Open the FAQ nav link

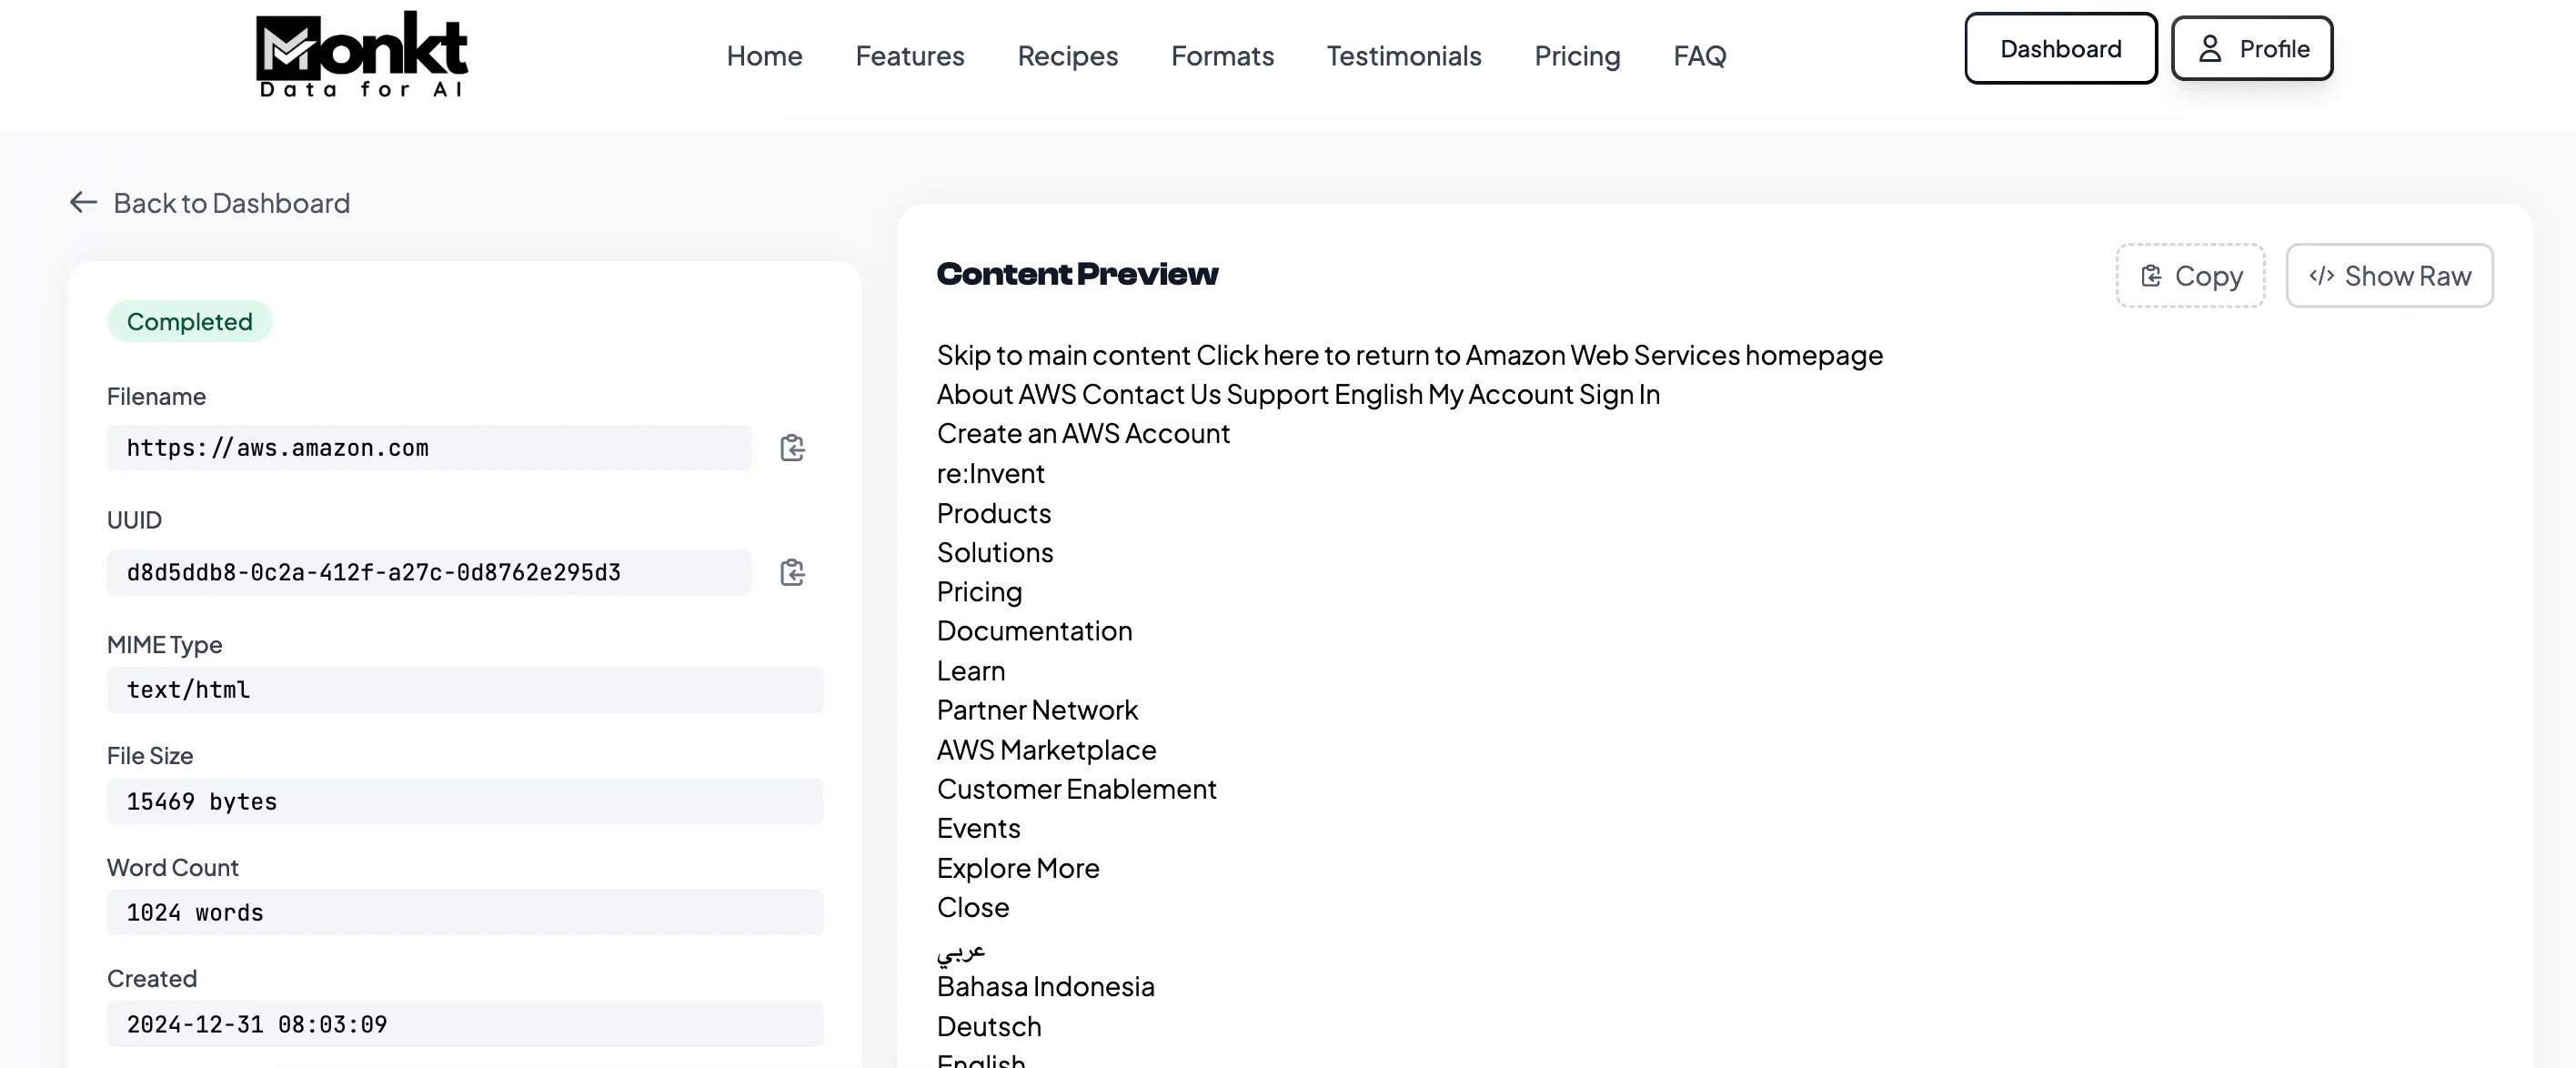tap(1700, 56)
